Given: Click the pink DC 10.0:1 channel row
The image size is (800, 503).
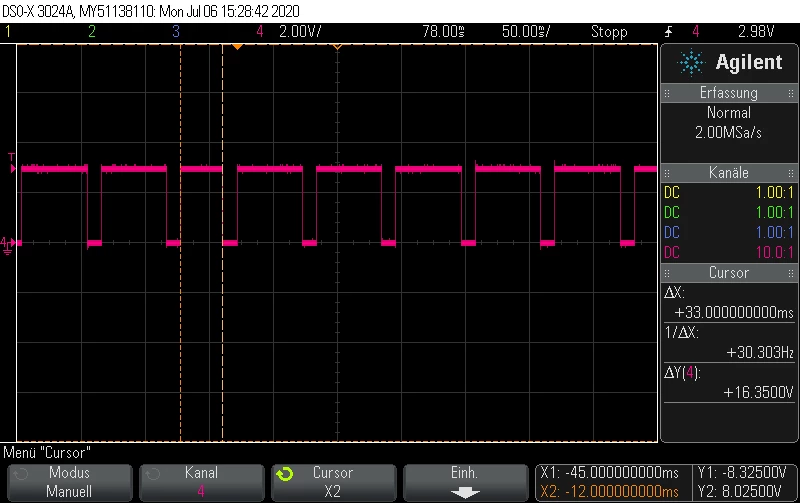Looking at the screenshot, I should click(729, 252).
